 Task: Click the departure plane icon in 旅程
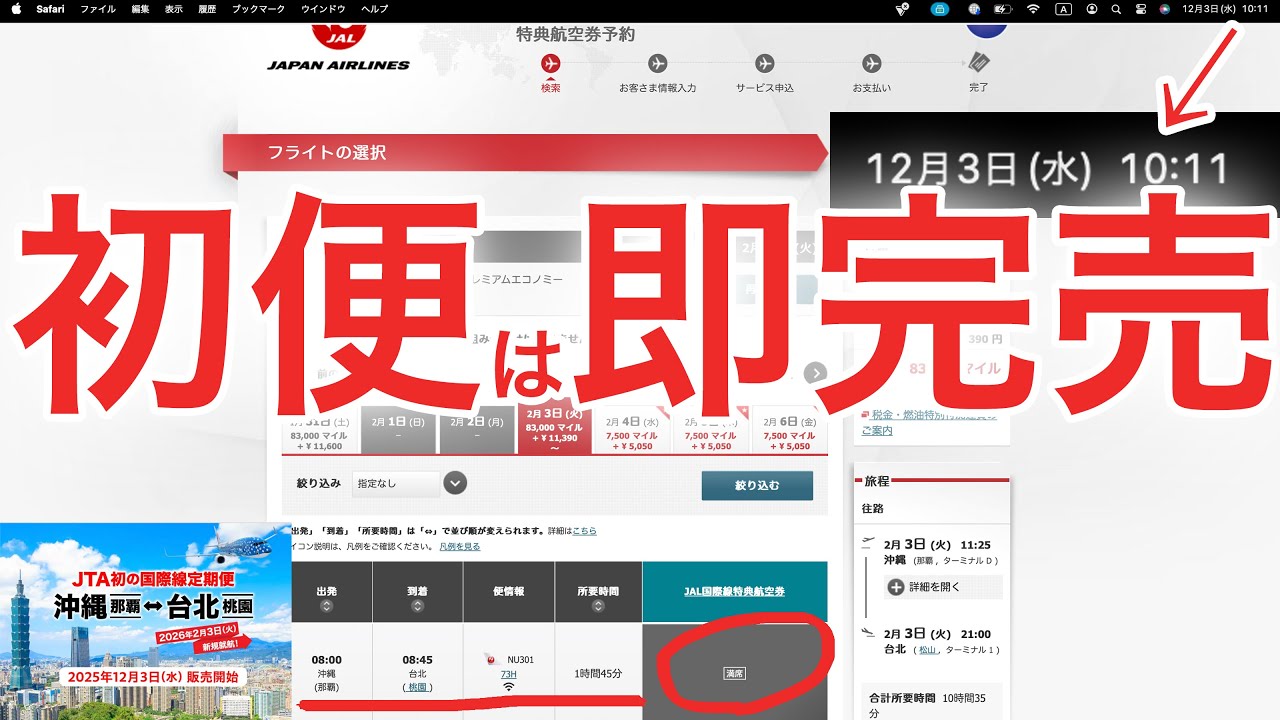tap(868, 543)
